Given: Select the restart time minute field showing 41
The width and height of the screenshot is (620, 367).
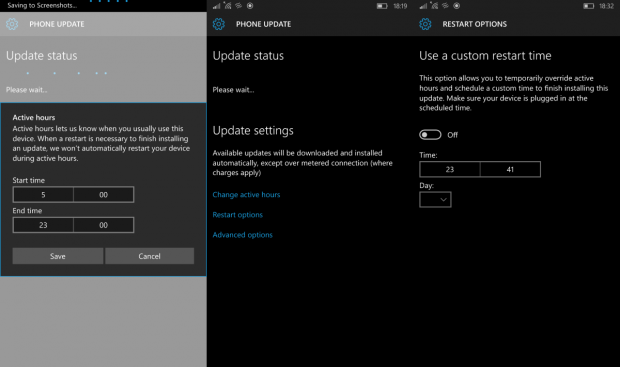Looking at the screenshot, I should pyautogui.click(x=510, y=169).
